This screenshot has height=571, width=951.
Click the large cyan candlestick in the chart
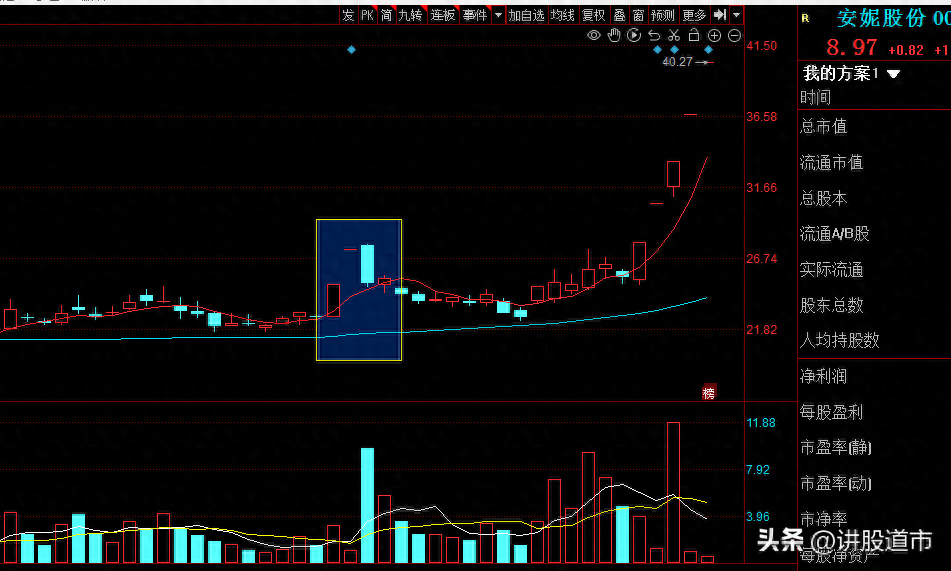(x=368, y=264)
